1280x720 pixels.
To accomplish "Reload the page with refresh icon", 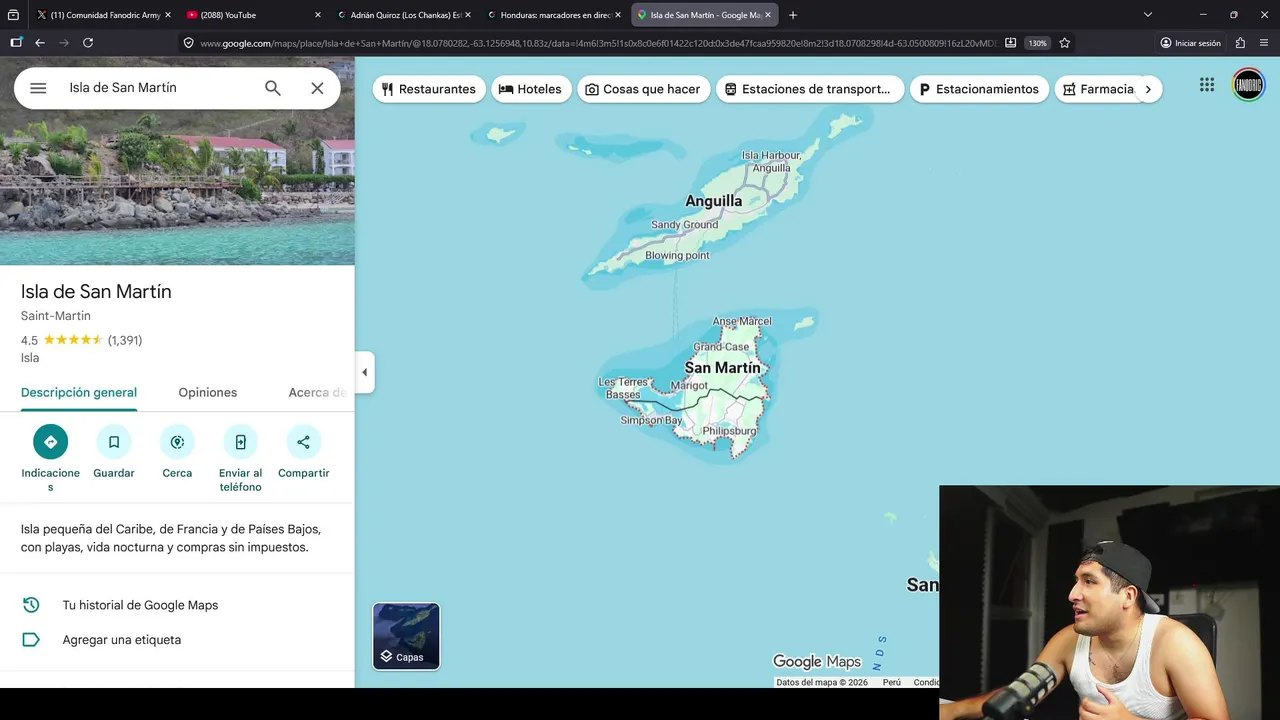I will click(88, 43).
